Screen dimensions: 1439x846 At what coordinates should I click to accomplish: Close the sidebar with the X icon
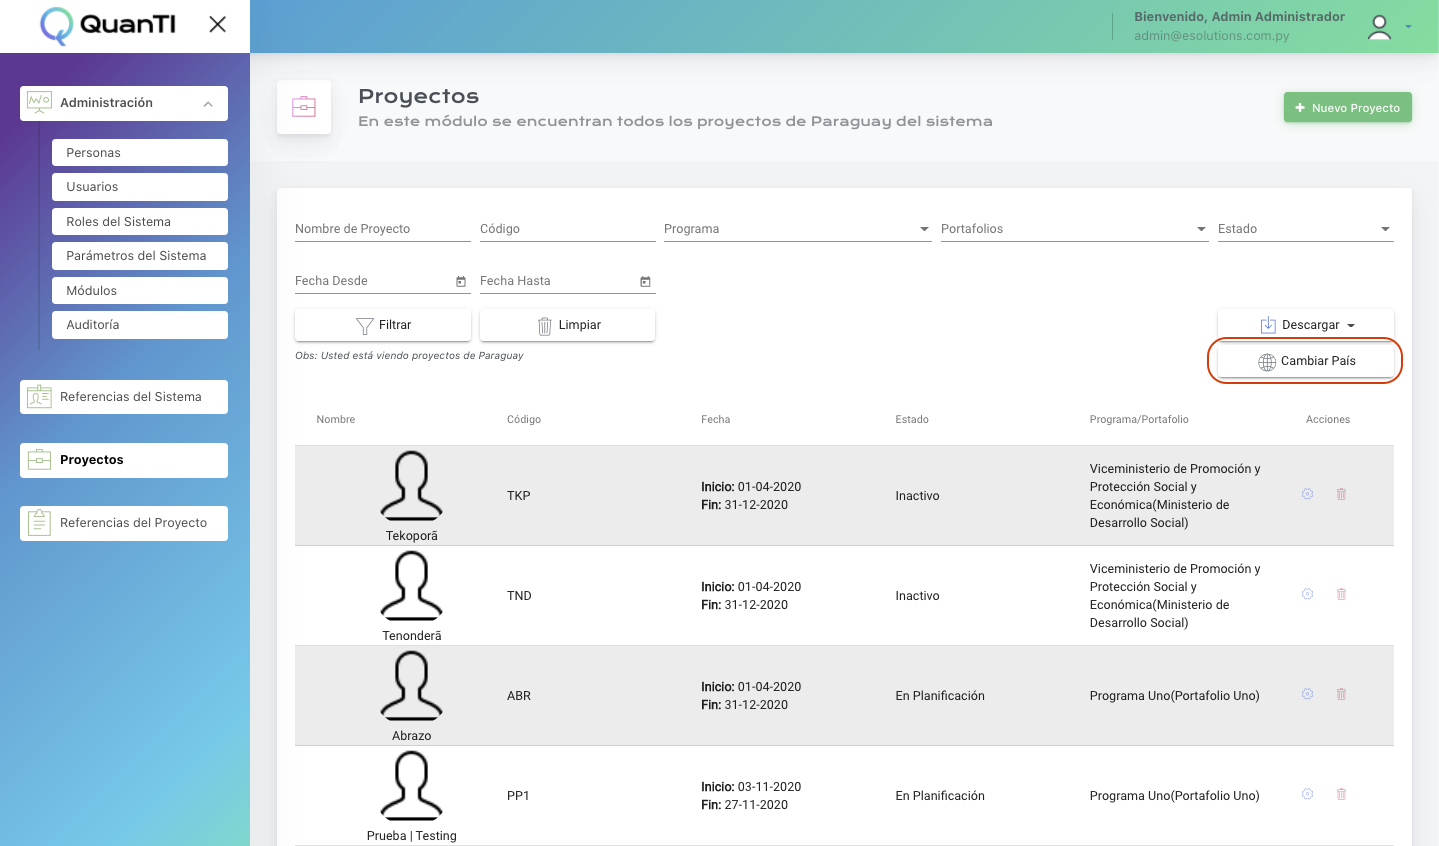point(217,24)
